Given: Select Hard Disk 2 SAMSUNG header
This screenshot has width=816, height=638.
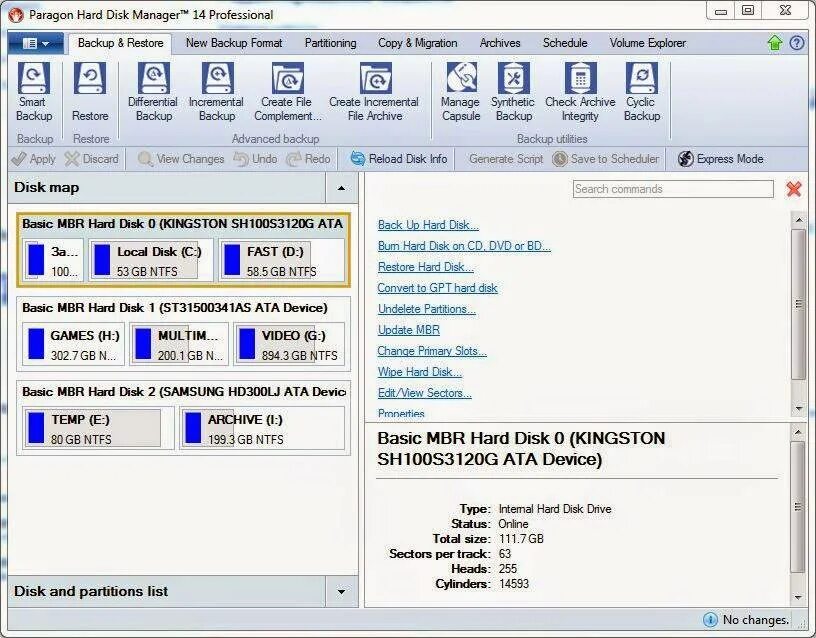Looking at the screenshot, I should (x=183, y=391).
